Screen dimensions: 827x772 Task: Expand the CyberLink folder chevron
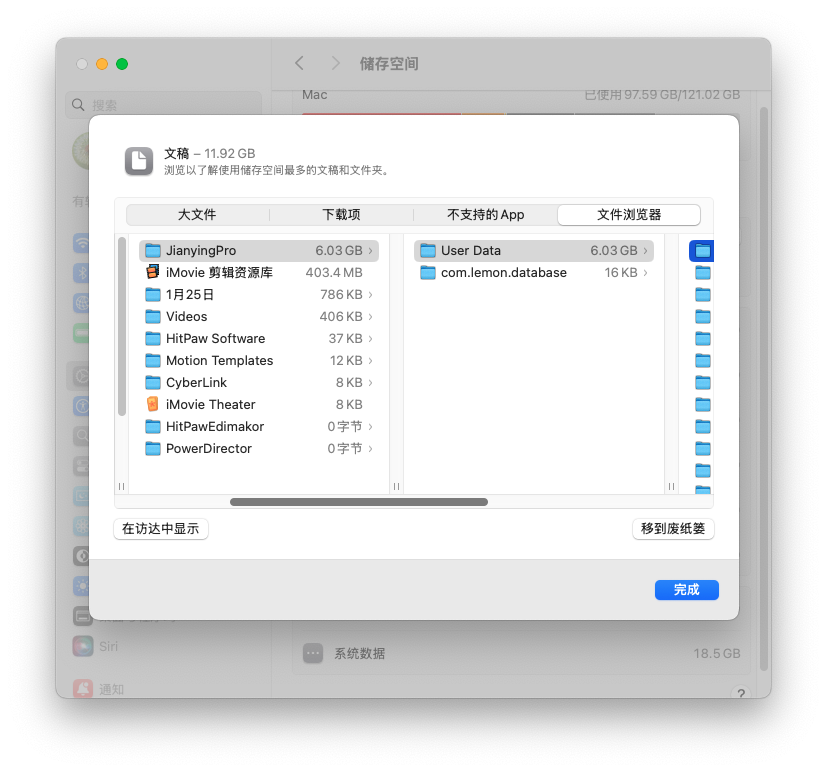(x=370, y=382)
